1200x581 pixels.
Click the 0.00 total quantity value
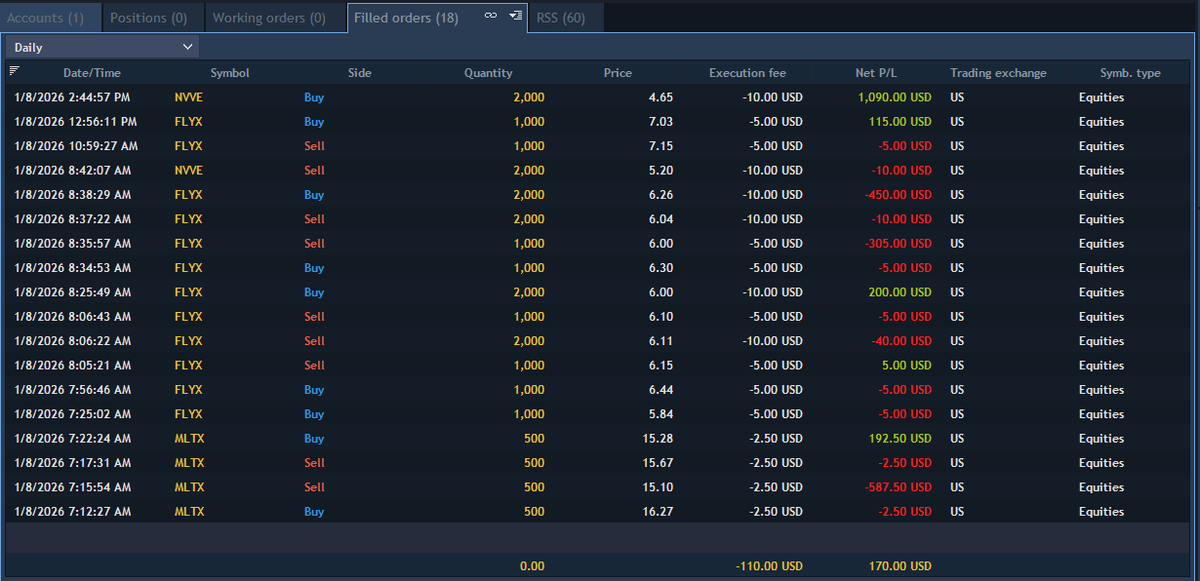point(532,566)
